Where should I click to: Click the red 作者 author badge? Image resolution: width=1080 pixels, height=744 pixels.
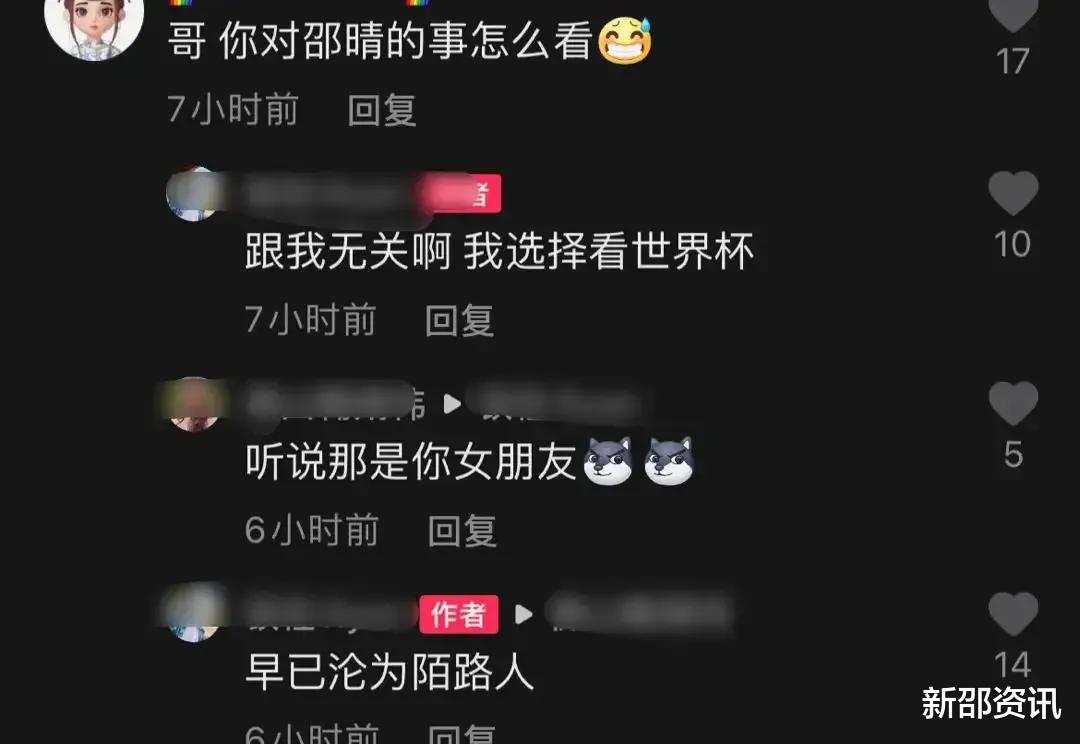[459, 614]
